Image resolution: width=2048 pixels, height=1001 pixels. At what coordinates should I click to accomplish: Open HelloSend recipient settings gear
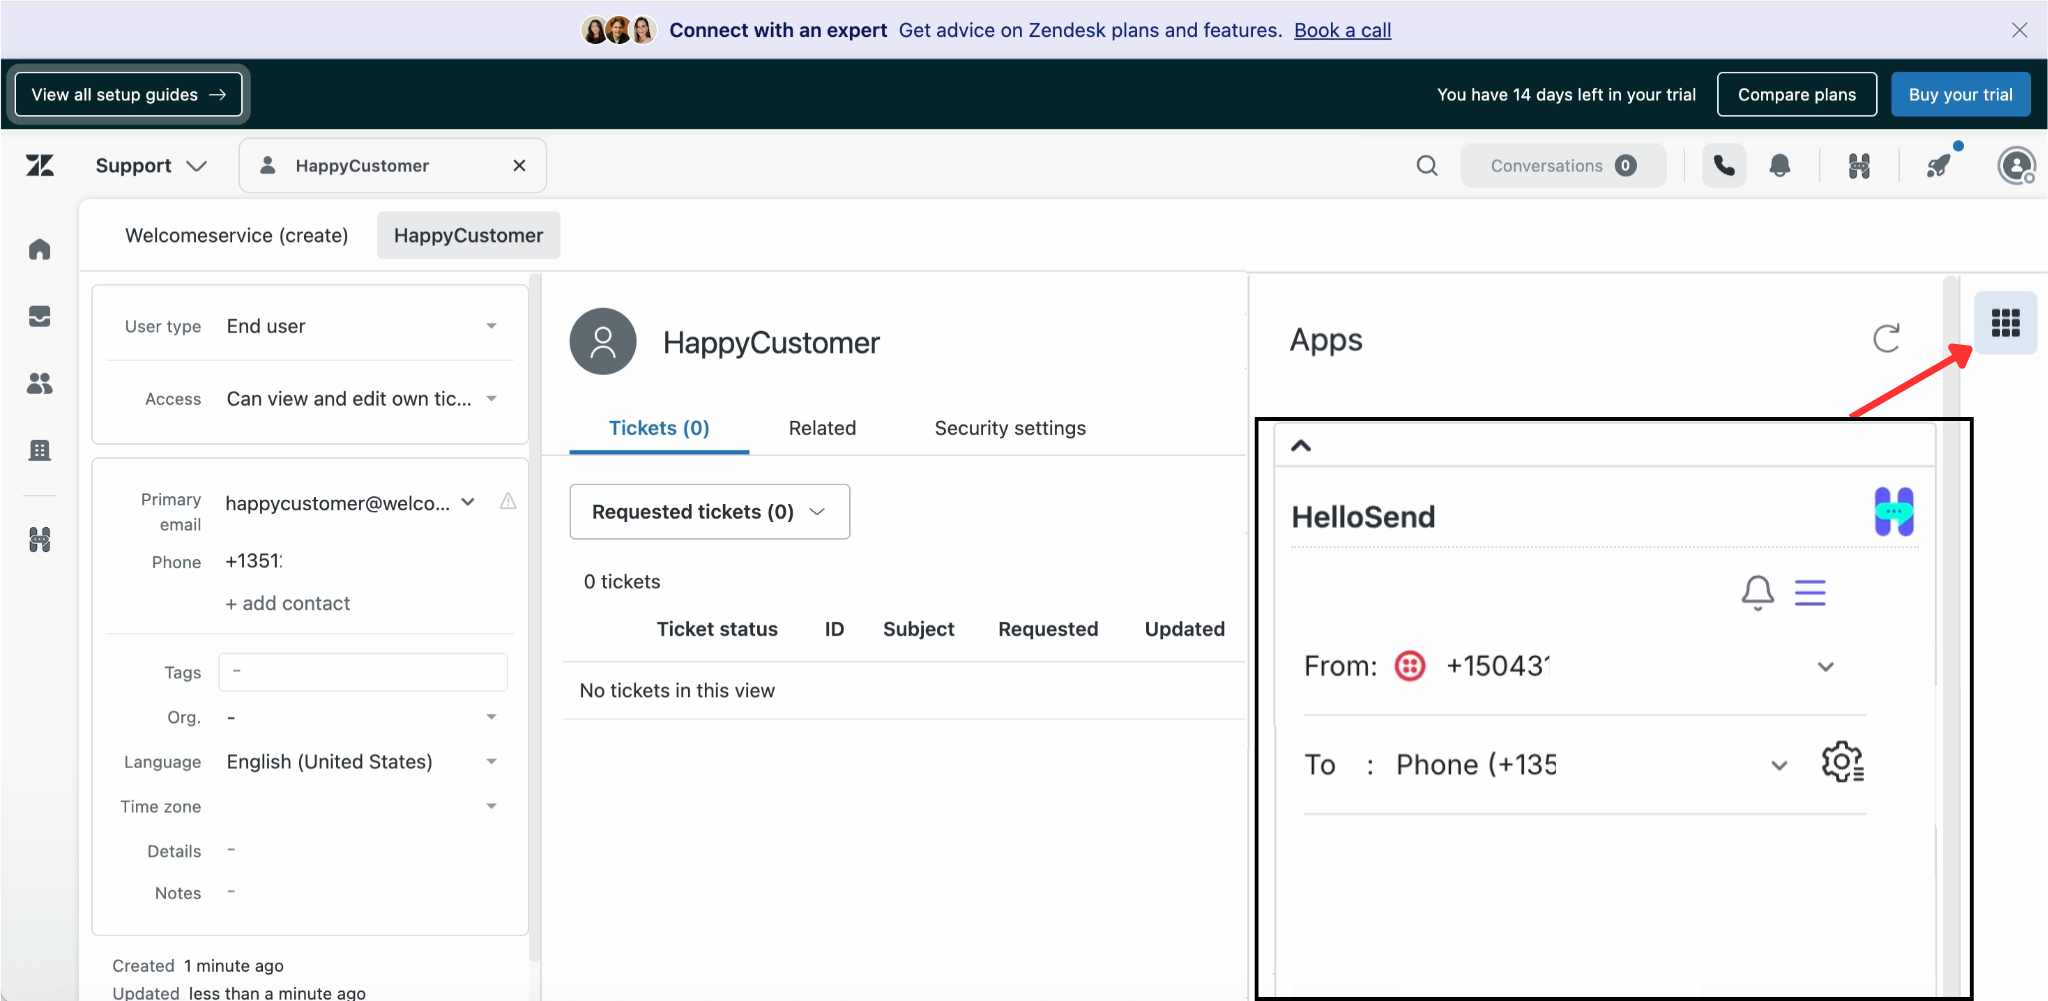pyautogui.click(x=1843, y=763)
